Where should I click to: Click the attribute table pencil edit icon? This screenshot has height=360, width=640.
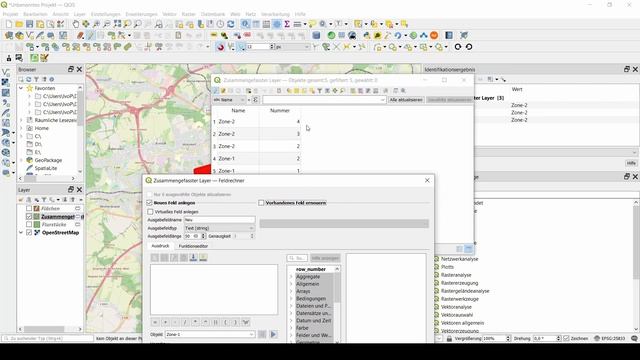[x=216, y=91]
